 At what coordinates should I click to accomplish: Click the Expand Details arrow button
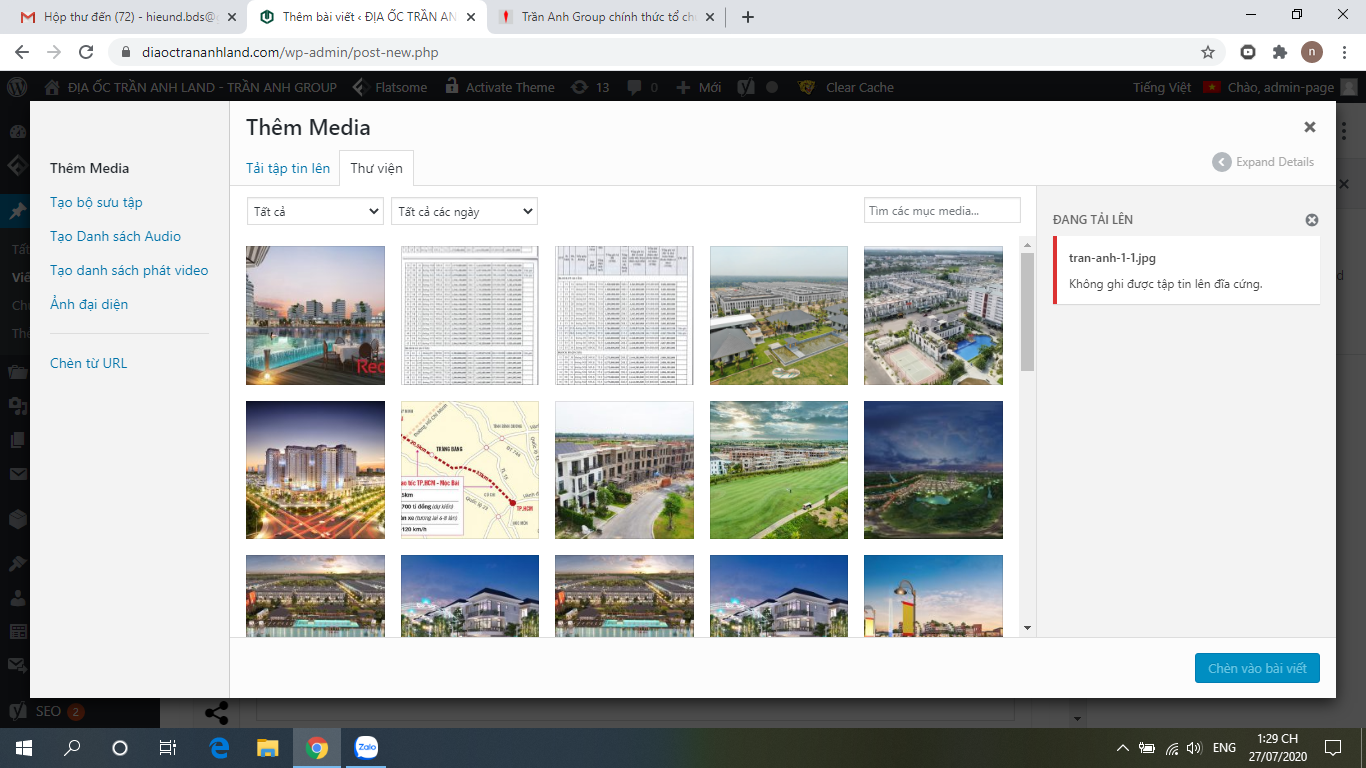click(1221, 162)
